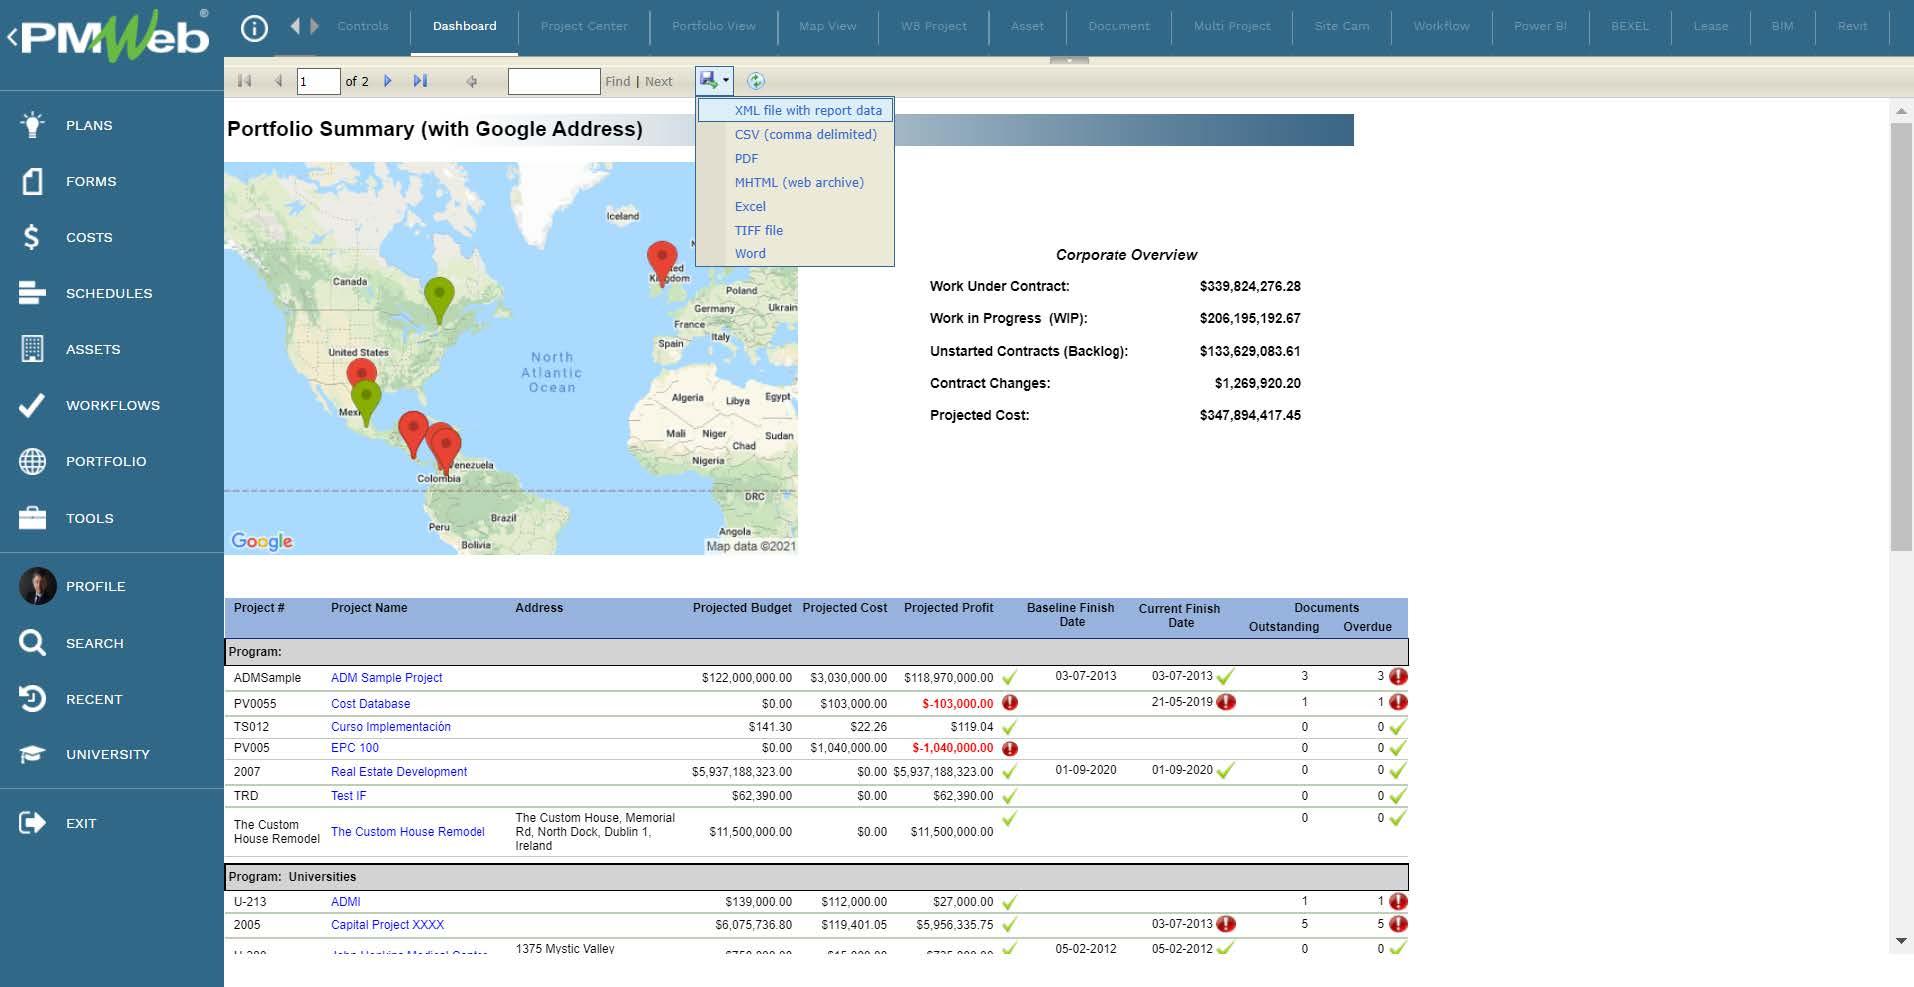Open Test IF project link
This screenshot has height=987, width=1914.
click(348, 796)
